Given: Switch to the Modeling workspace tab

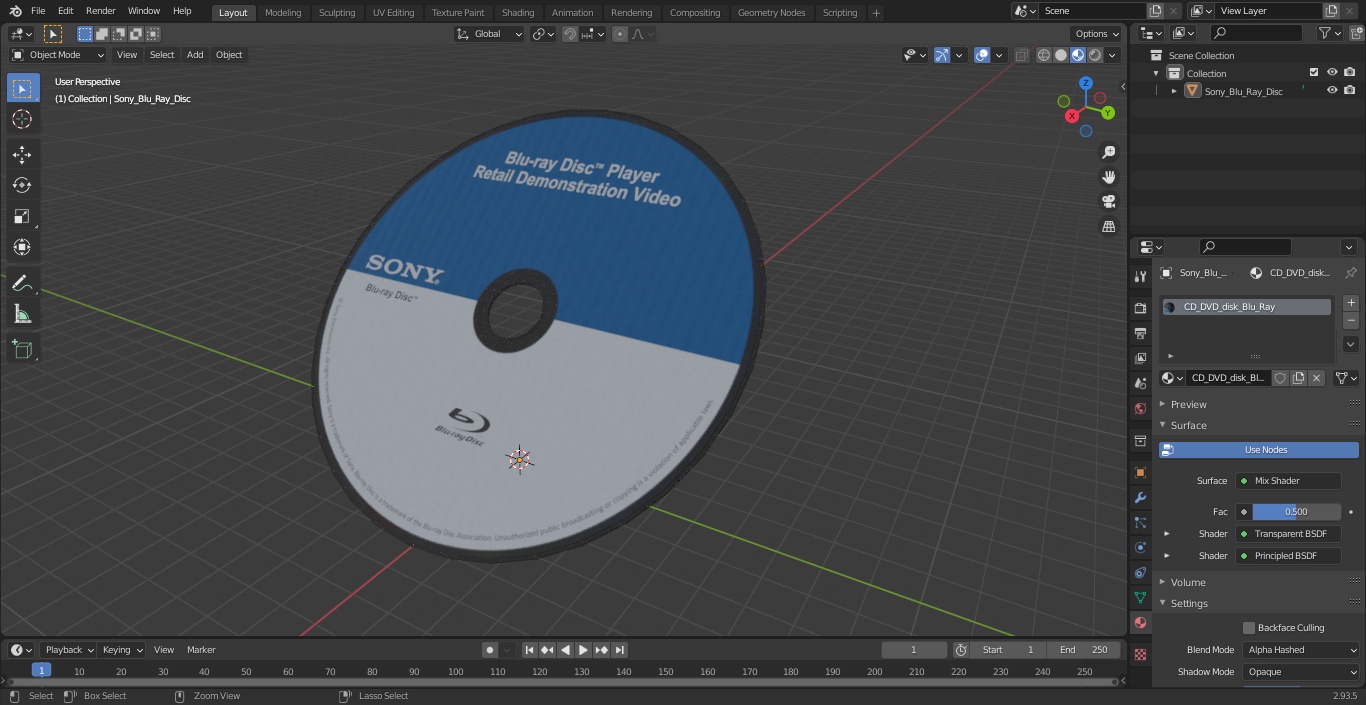Looking at the screenshot, I should (x=283, y=12).
